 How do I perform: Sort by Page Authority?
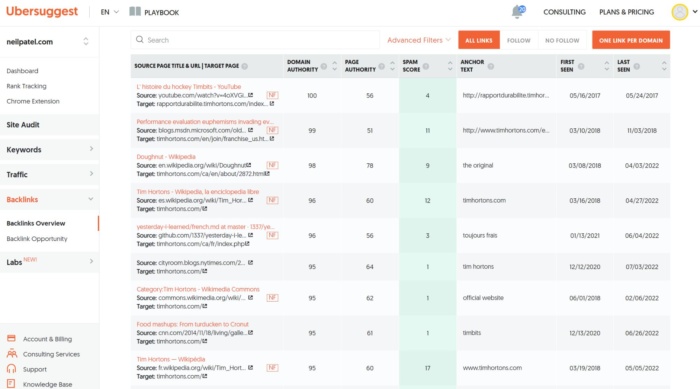coord(392,66)
